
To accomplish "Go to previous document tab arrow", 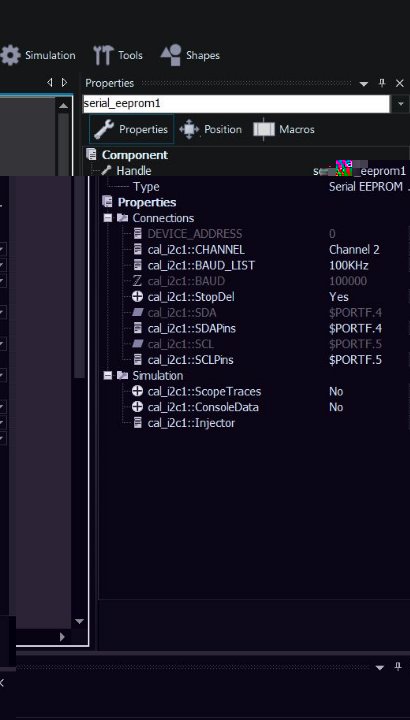I will point(50,82).
